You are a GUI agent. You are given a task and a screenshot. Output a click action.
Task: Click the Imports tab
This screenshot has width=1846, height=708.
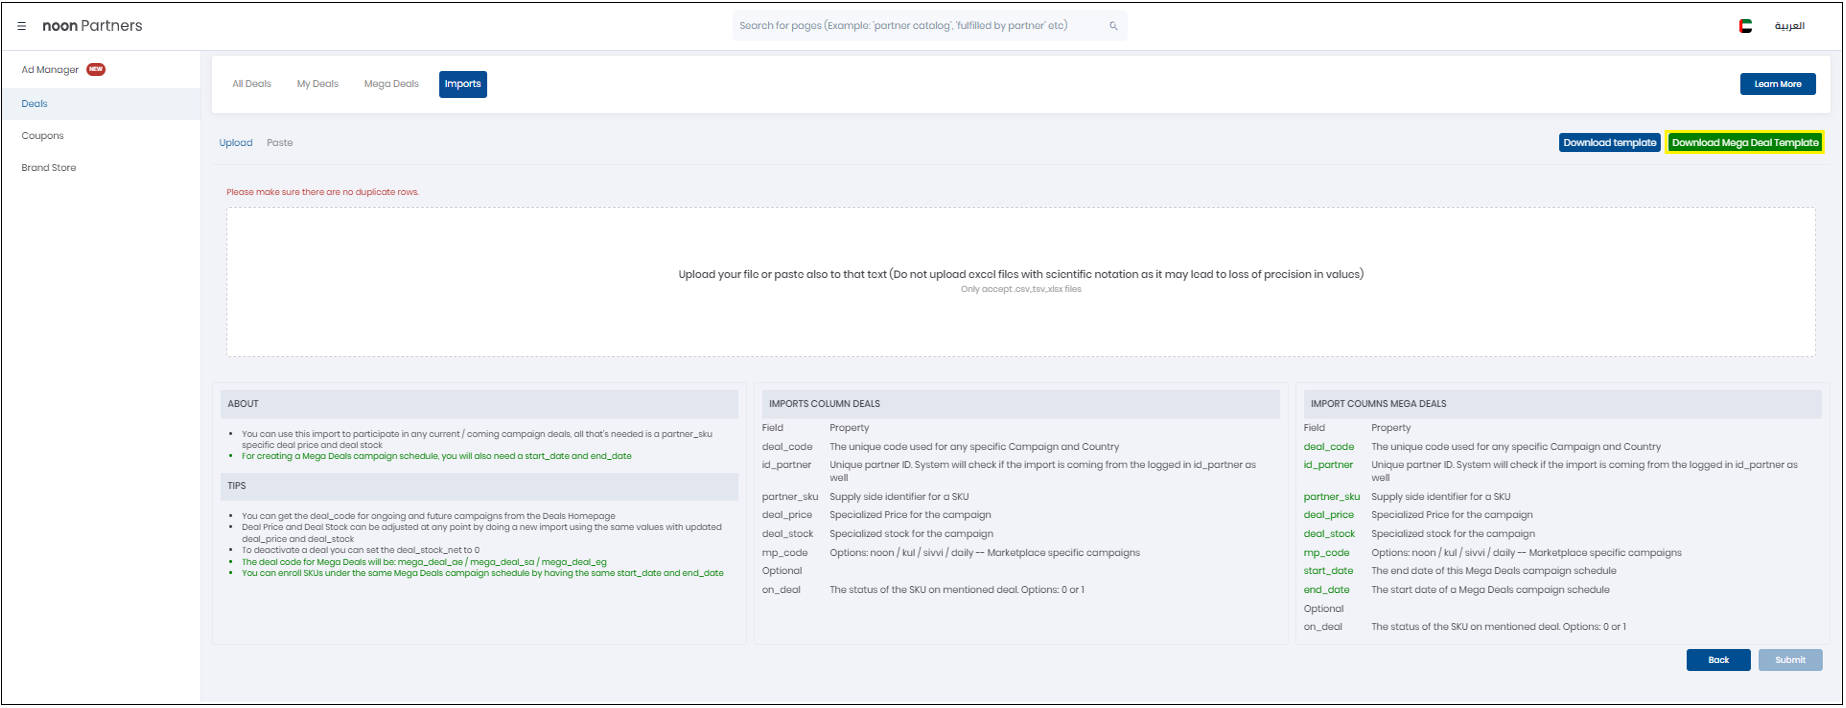463,84
